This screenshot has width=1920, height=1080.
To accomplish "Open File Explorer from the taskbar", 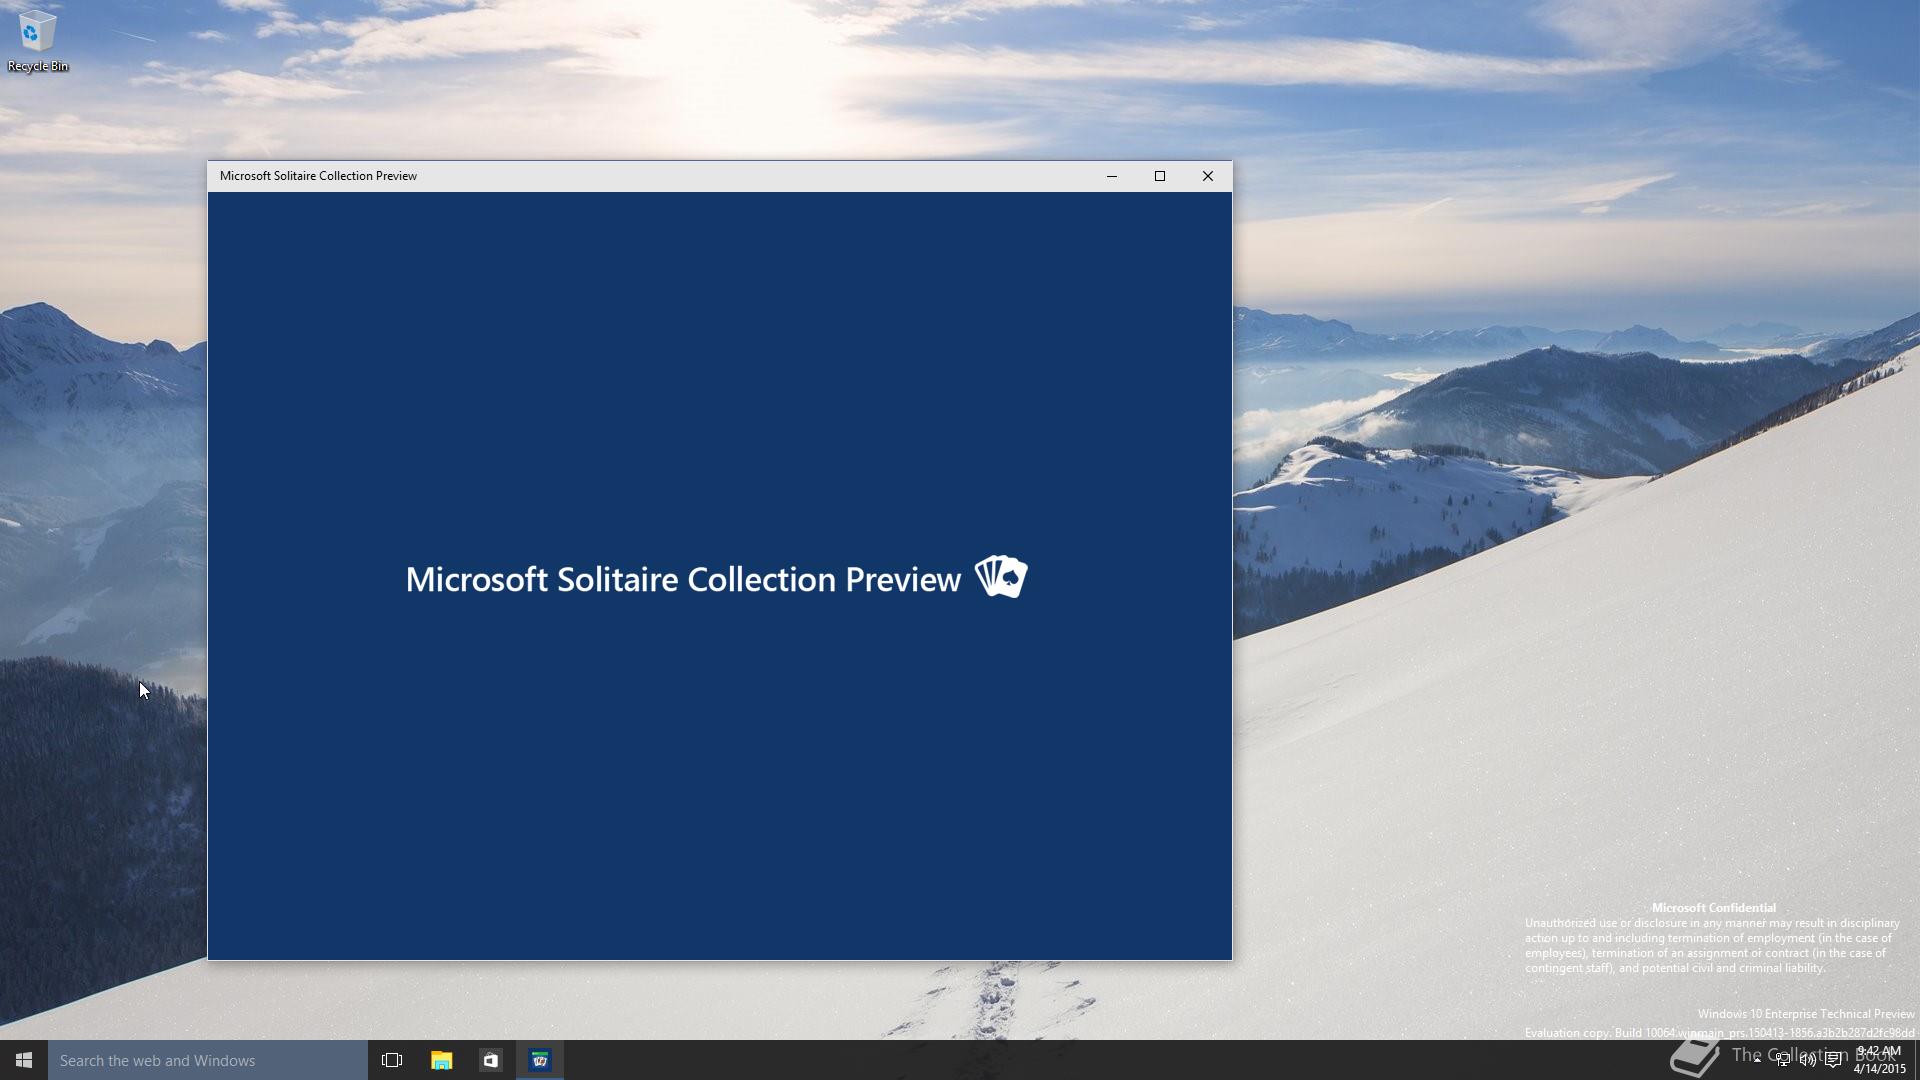I will (441, 1060).
